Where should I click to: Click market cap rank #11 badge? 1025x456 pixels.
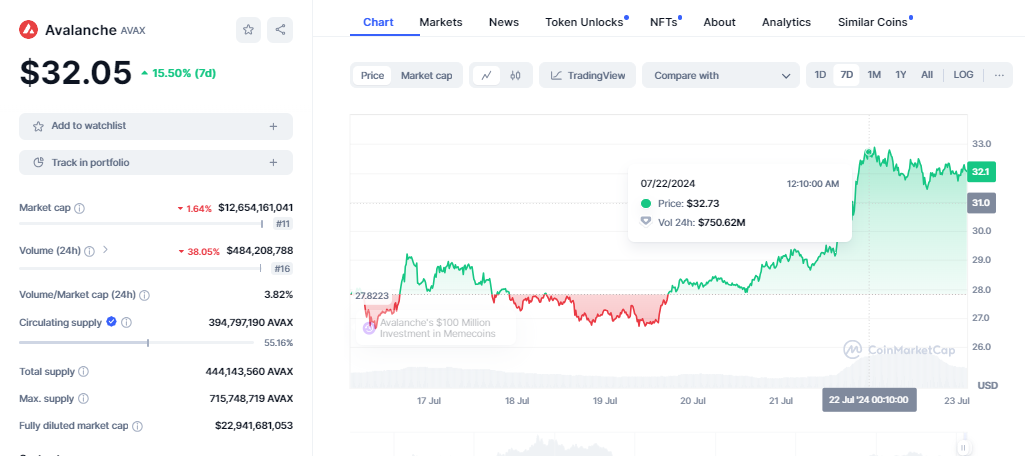tap(282, 224)
